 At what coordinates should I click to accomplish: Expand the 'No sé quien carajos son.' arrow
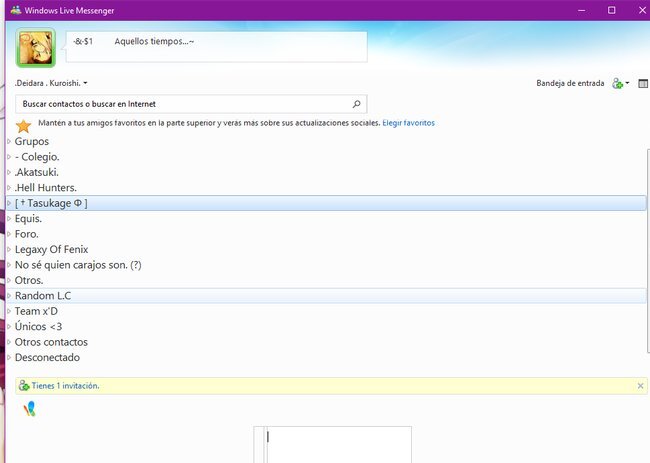(9, 265)
